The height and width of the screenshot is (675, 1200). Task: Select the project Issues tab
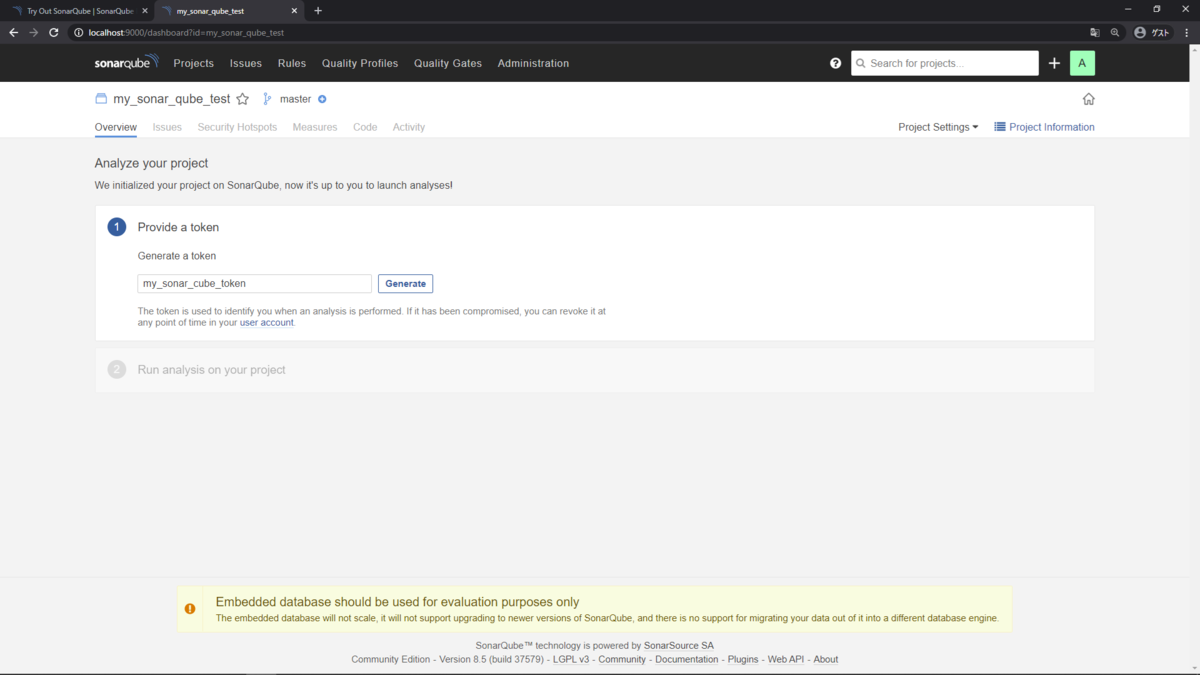[x=167, y=127]
